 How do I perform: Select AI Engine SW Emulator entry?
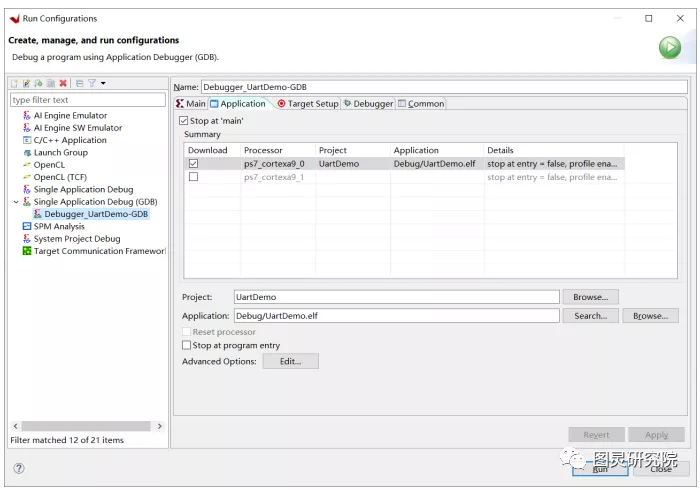78,128
